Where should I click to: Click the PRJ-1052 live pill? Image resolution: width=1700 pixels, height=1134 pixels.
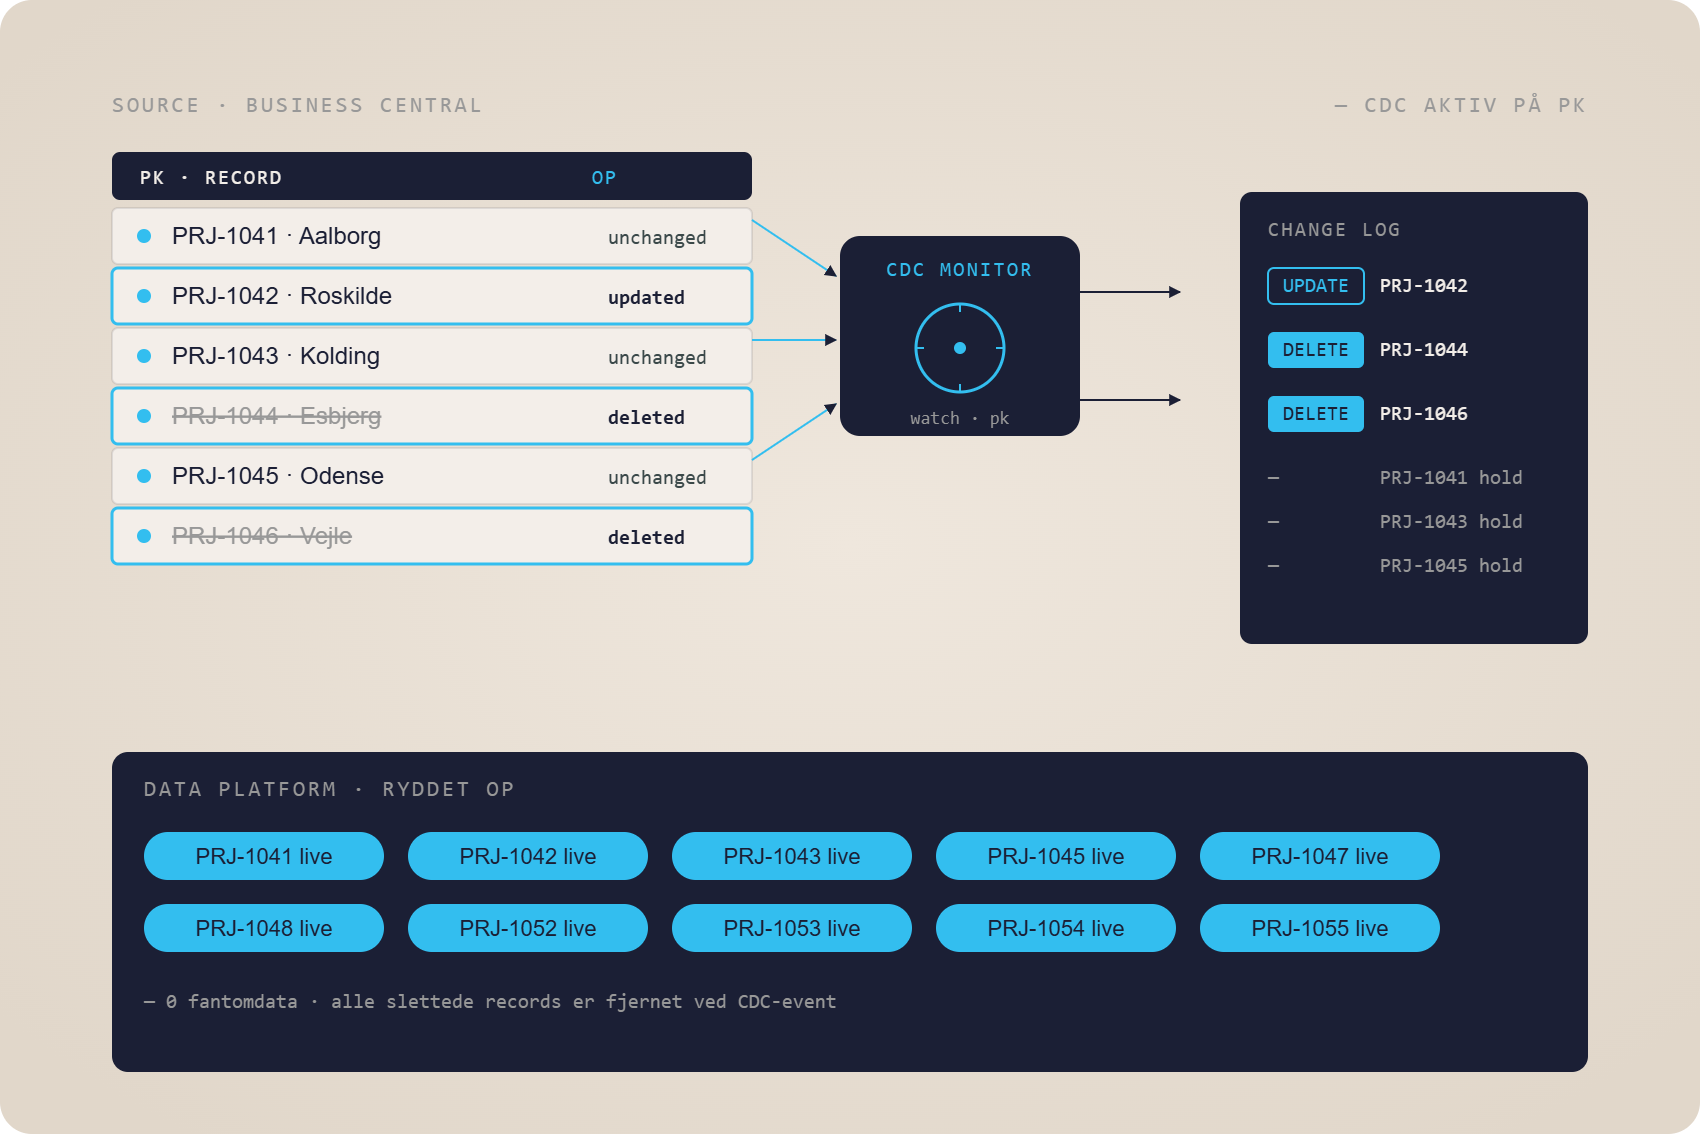pyautogui.click(x=528, y=928)
